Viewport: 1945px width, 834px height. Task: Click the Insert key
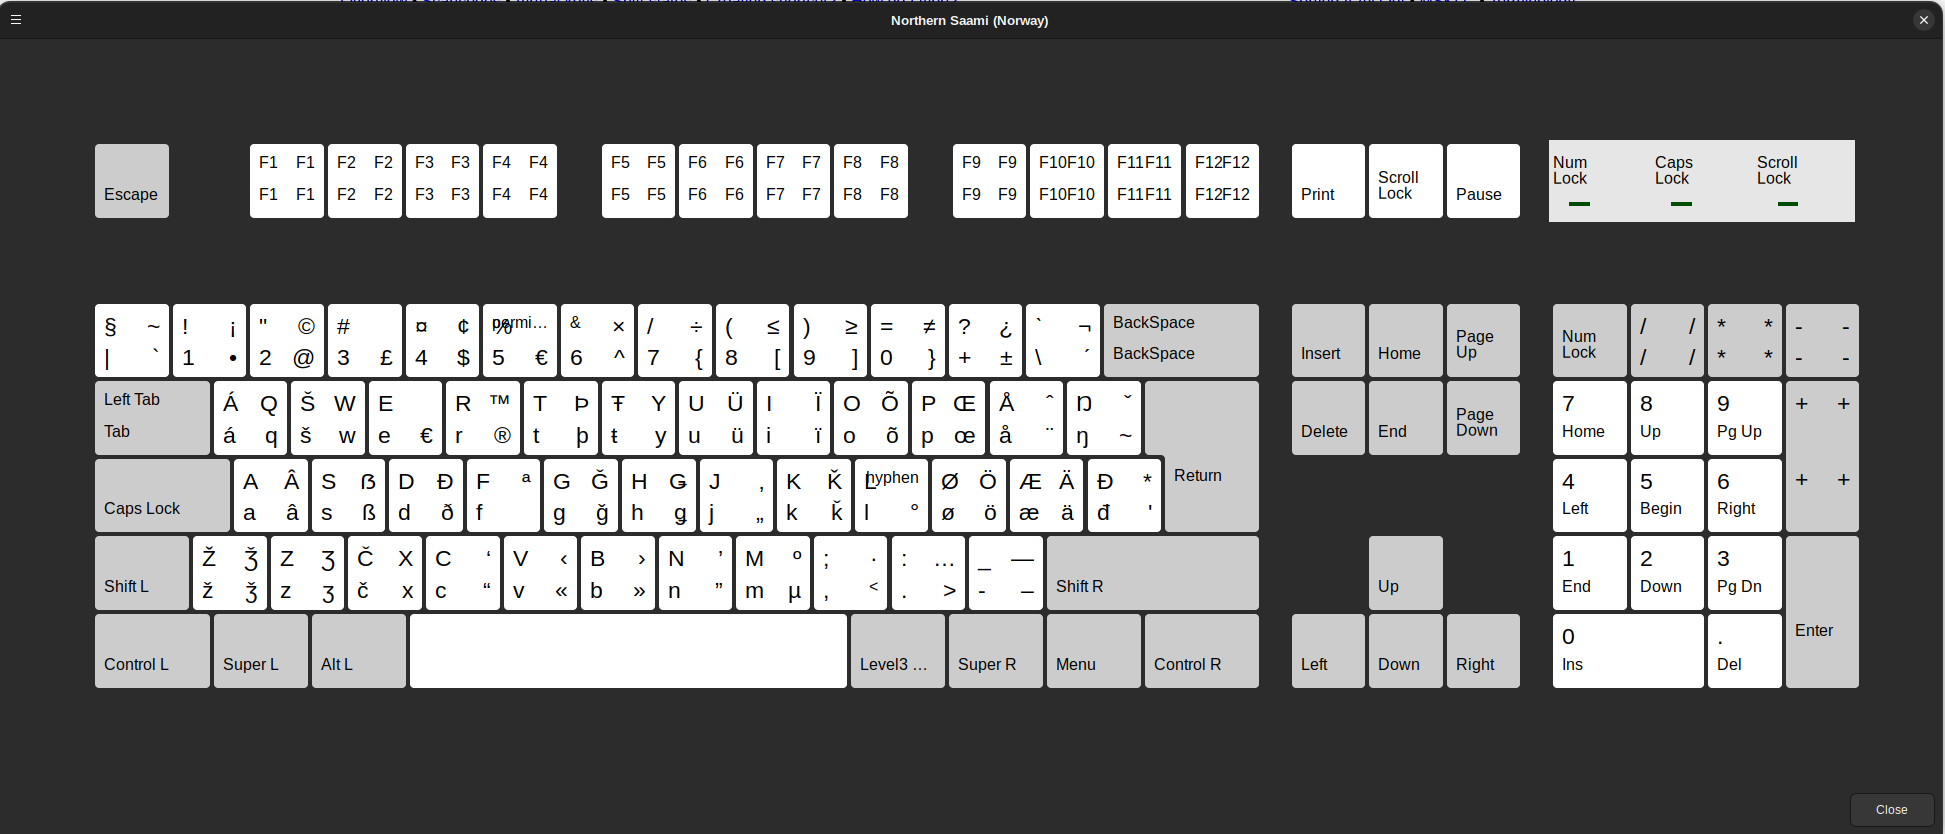[x=1328, y=340]
